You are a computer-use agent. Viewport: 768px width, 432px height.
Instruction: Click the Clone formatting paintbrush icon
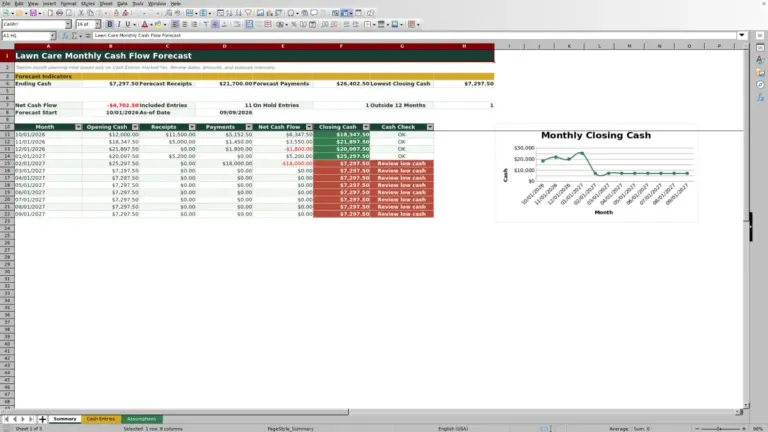tap(116, 13)
